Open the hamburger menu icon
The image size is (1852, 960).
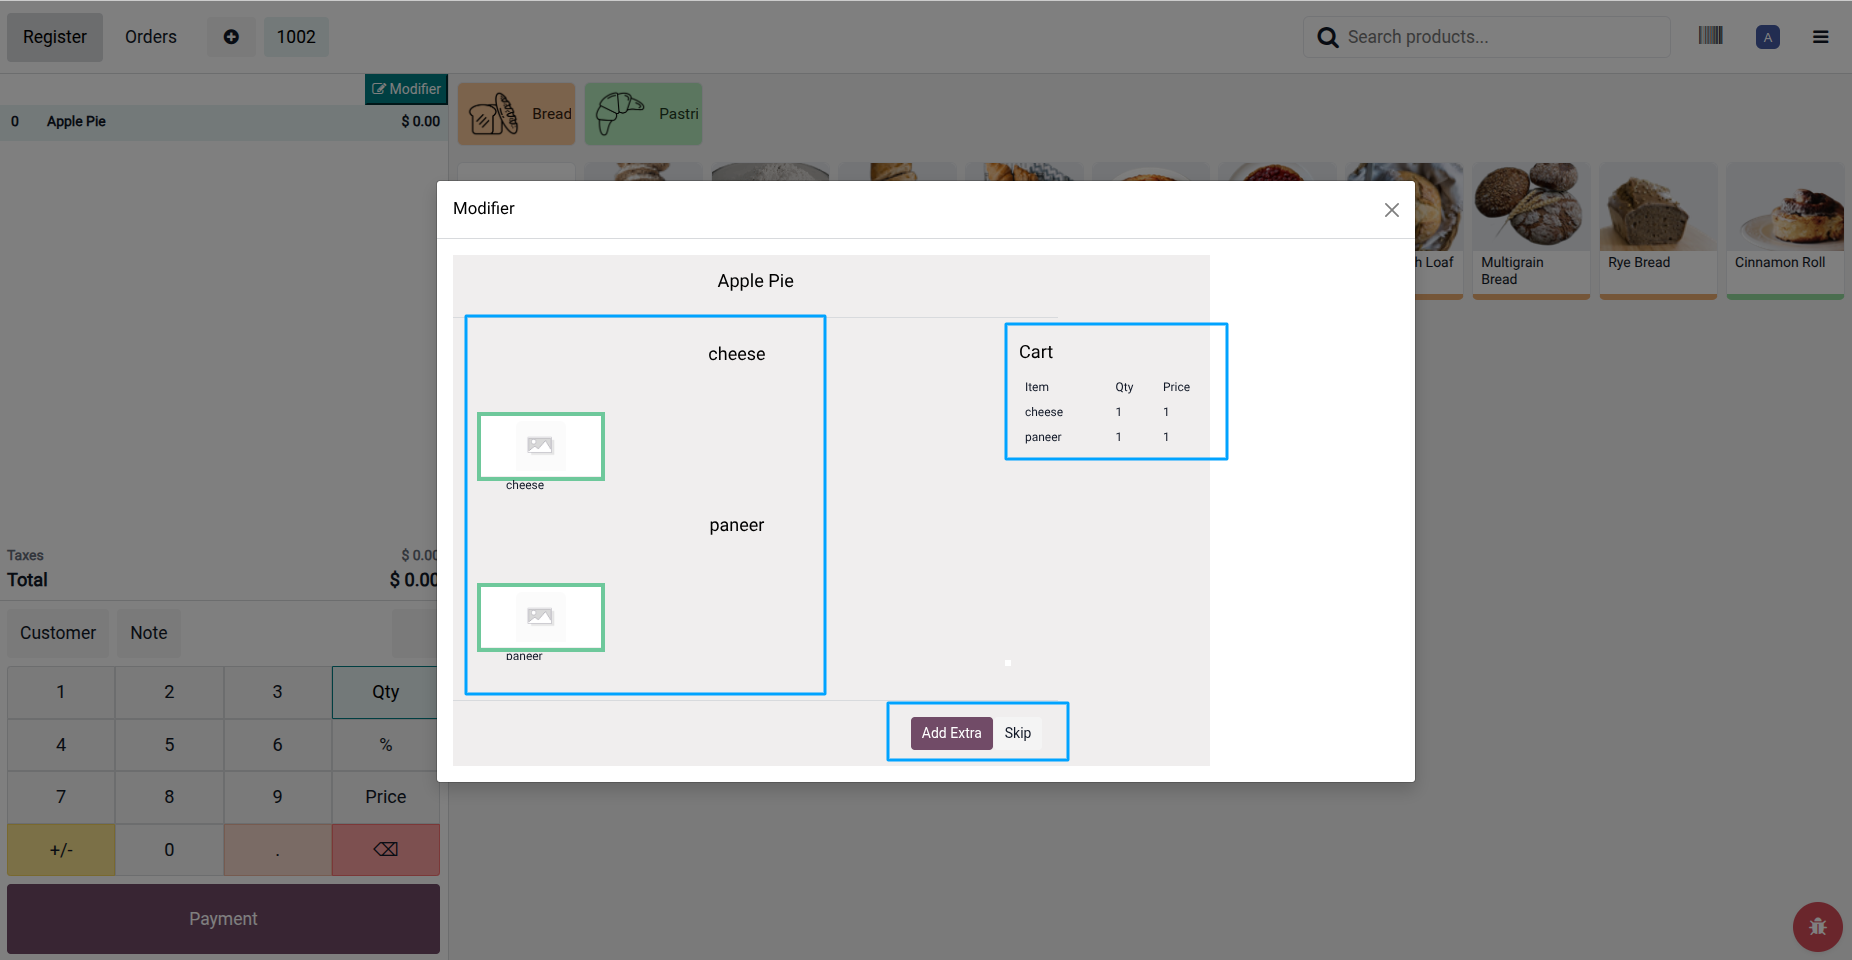(1820, 37)
